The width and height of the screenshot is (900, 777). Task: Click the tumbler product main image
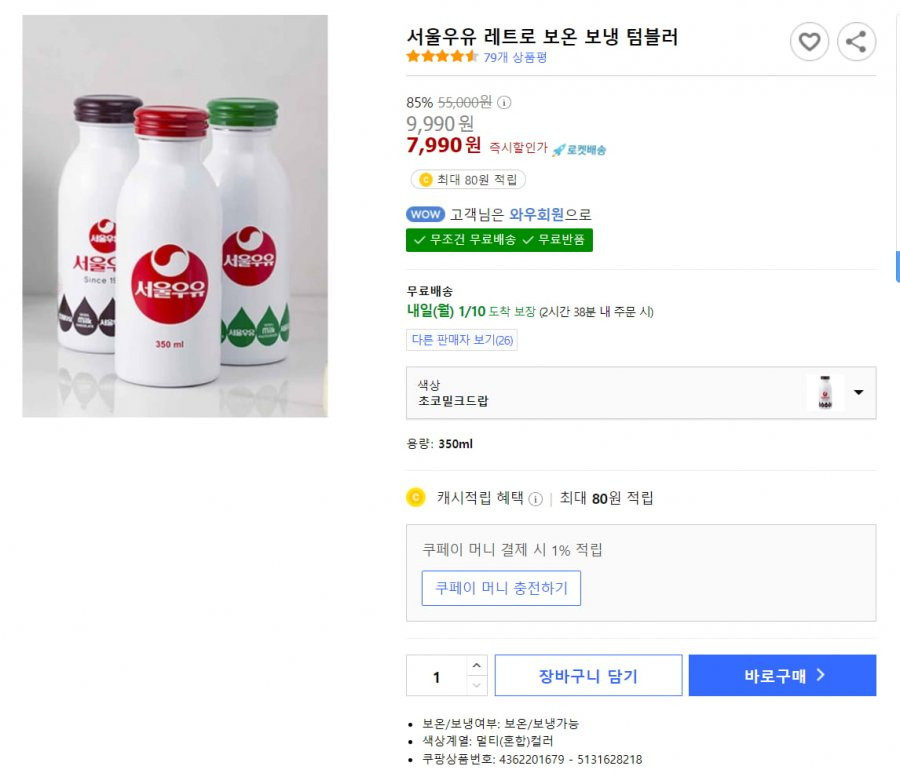click(175, 216)
